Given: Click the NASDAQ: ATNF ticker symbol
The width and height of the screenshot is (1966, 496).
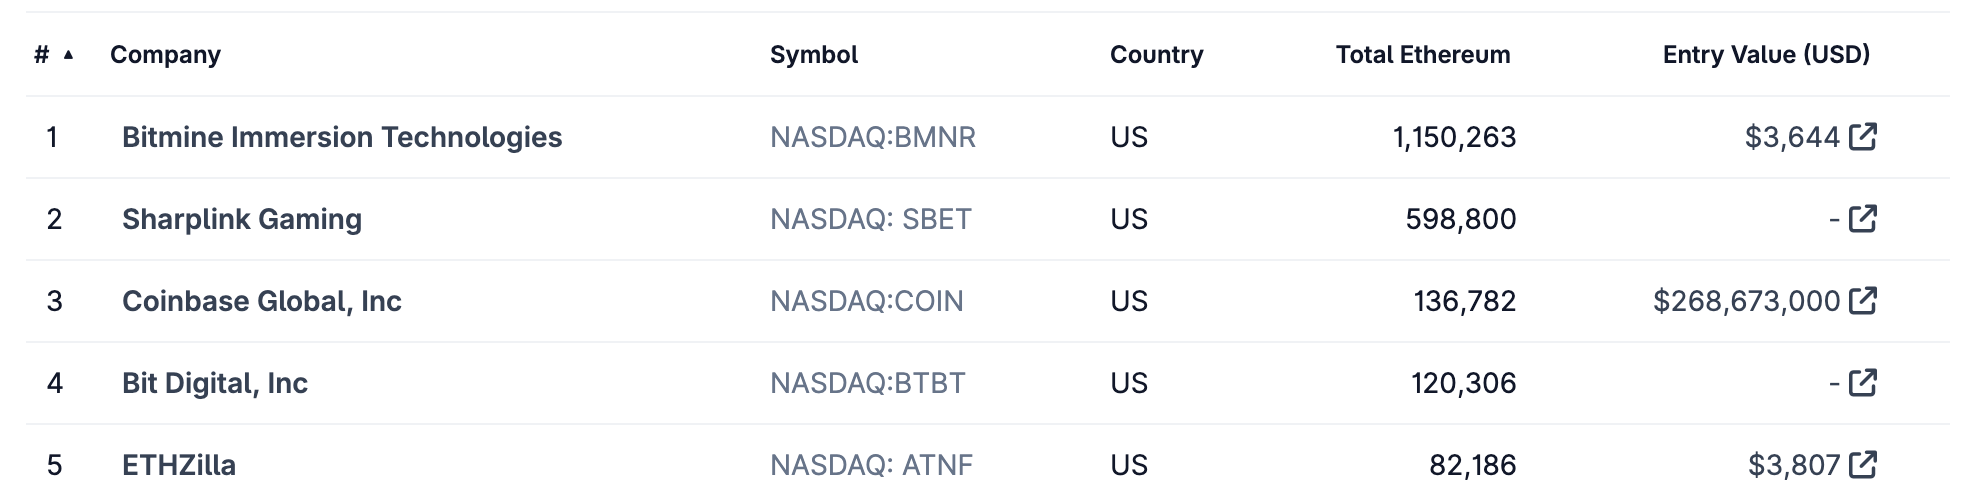Looking at the screenshot, I should click(x=871, y=465).
